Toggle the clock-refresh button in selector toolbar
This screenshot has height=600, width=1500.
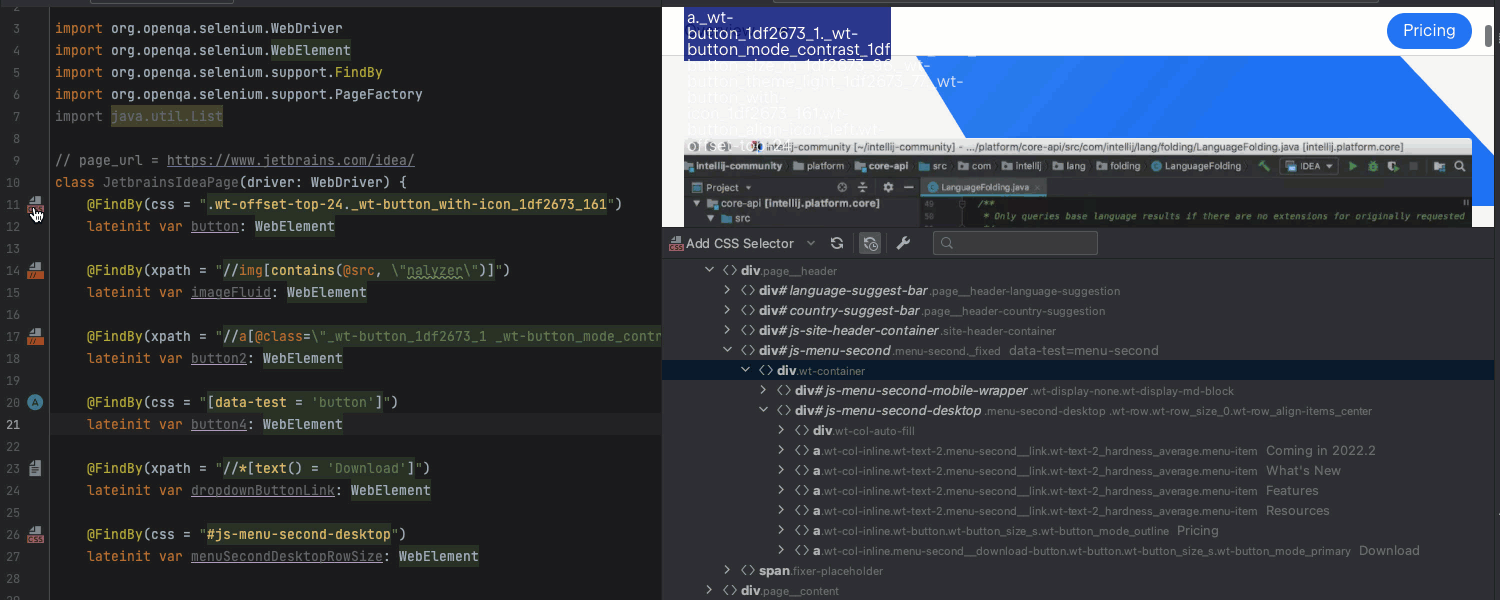coord(870,243)
